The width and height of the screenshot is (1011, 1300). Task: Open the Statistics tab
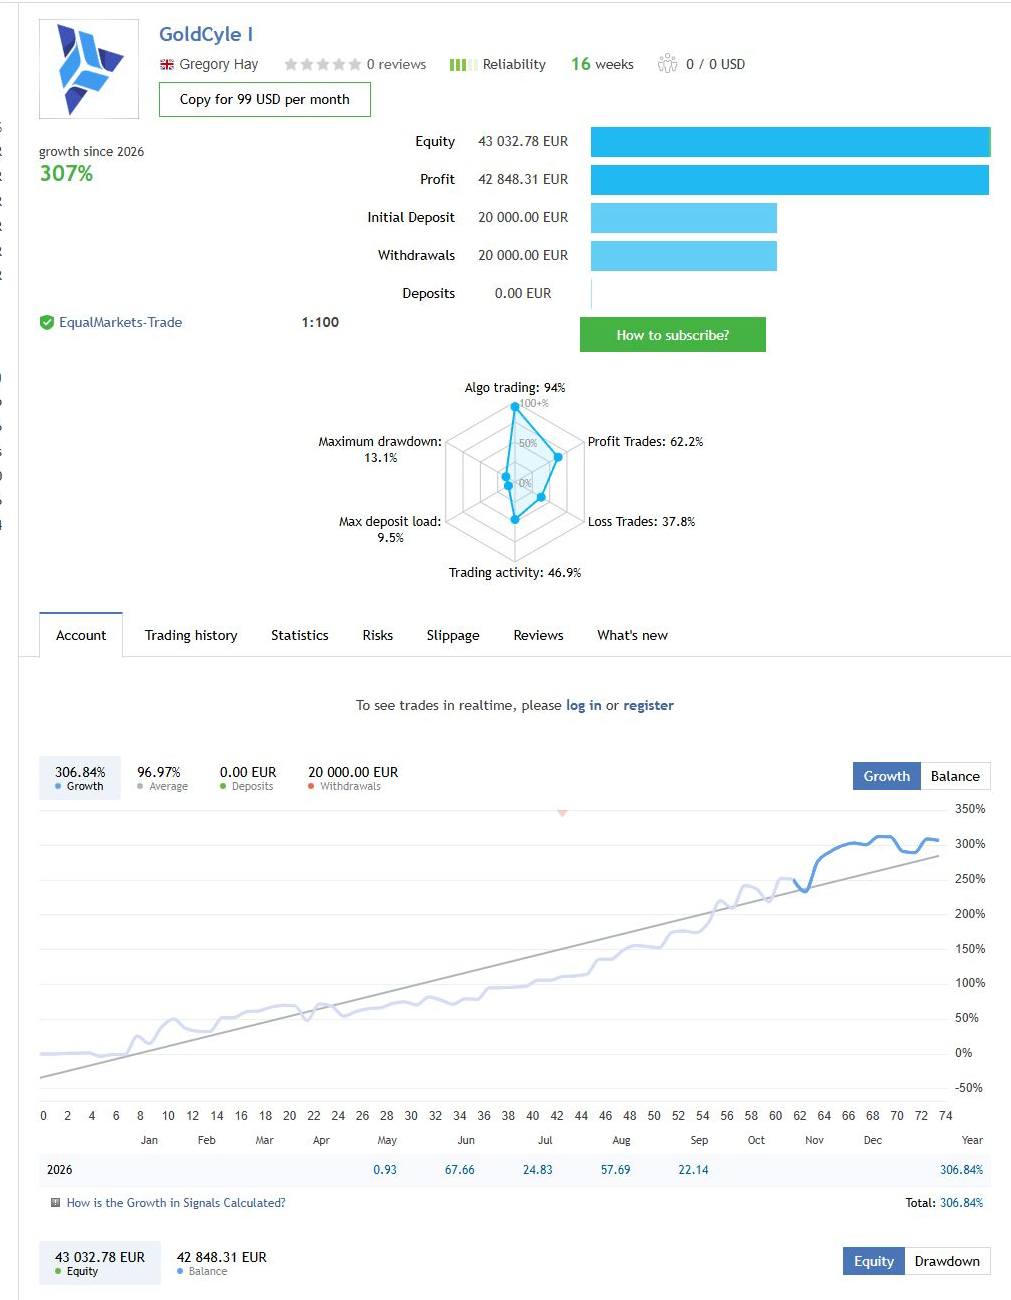click(299, 635)
